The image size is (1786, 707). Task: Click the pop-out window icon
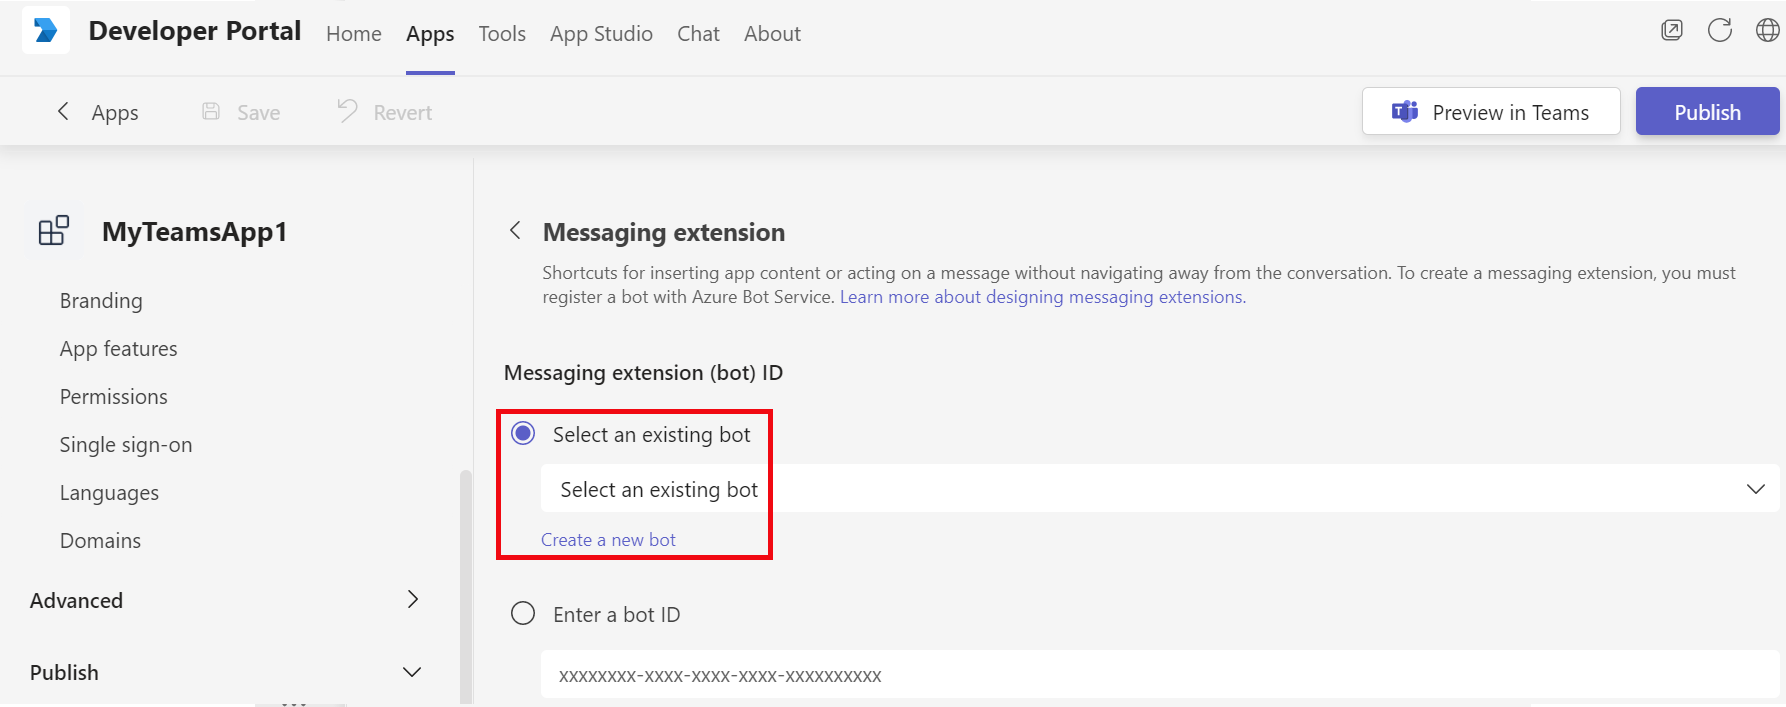click(x=1671, y=30)
